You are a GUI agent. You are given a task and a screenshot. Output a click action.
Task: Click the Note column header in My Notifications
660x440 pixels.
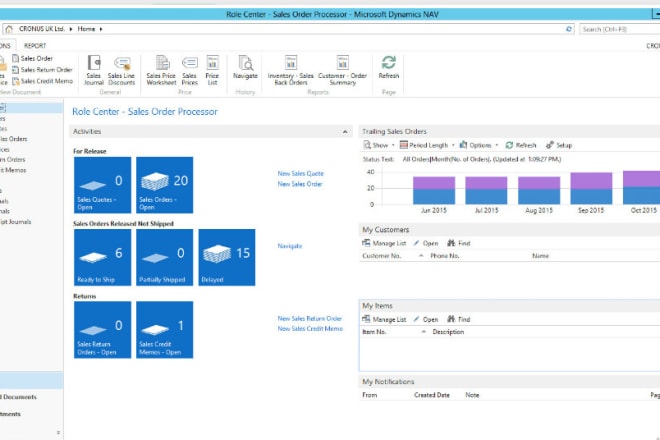472,395
